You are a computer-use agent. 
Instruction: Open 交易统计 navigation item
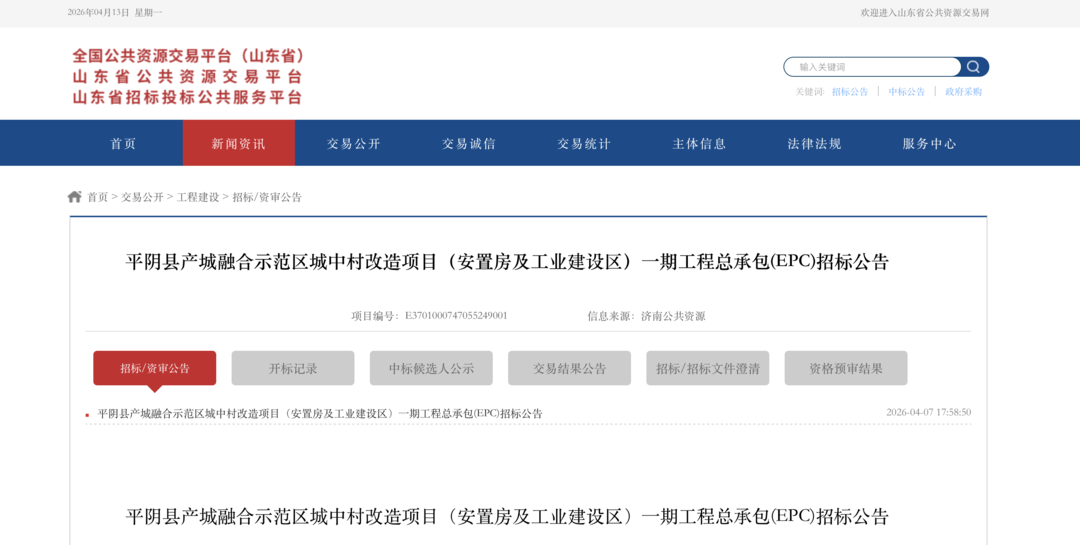tap(584, 143)
